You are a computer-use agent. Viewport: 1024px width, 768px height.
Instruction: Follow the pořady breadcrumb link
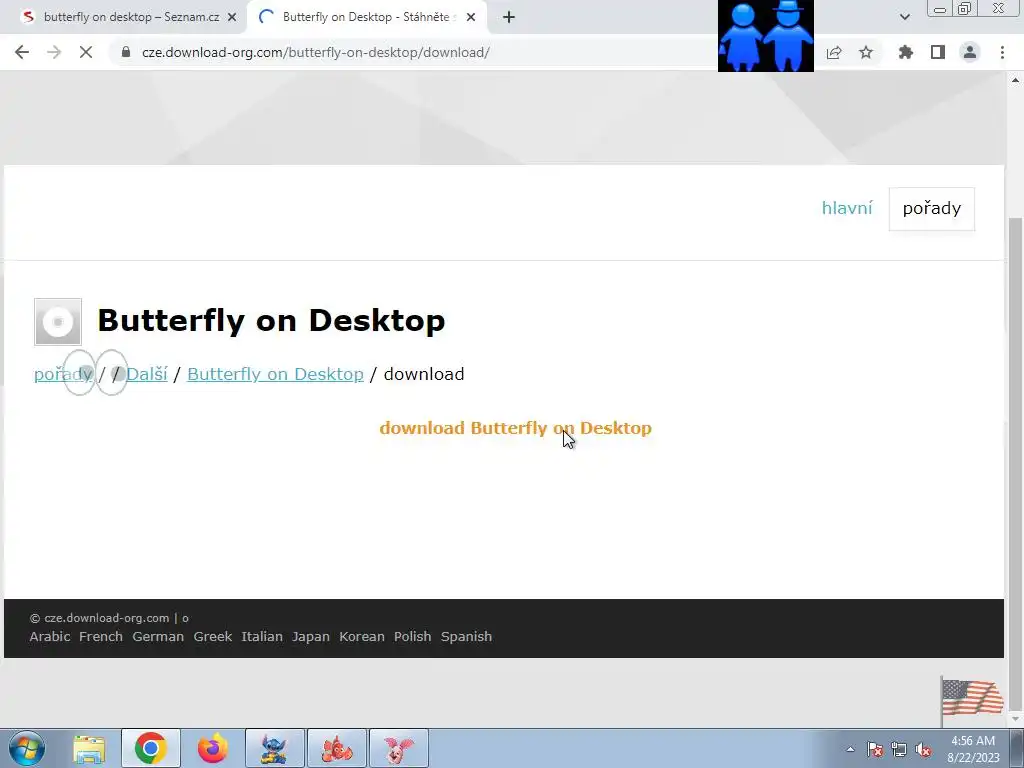(63, 374)
